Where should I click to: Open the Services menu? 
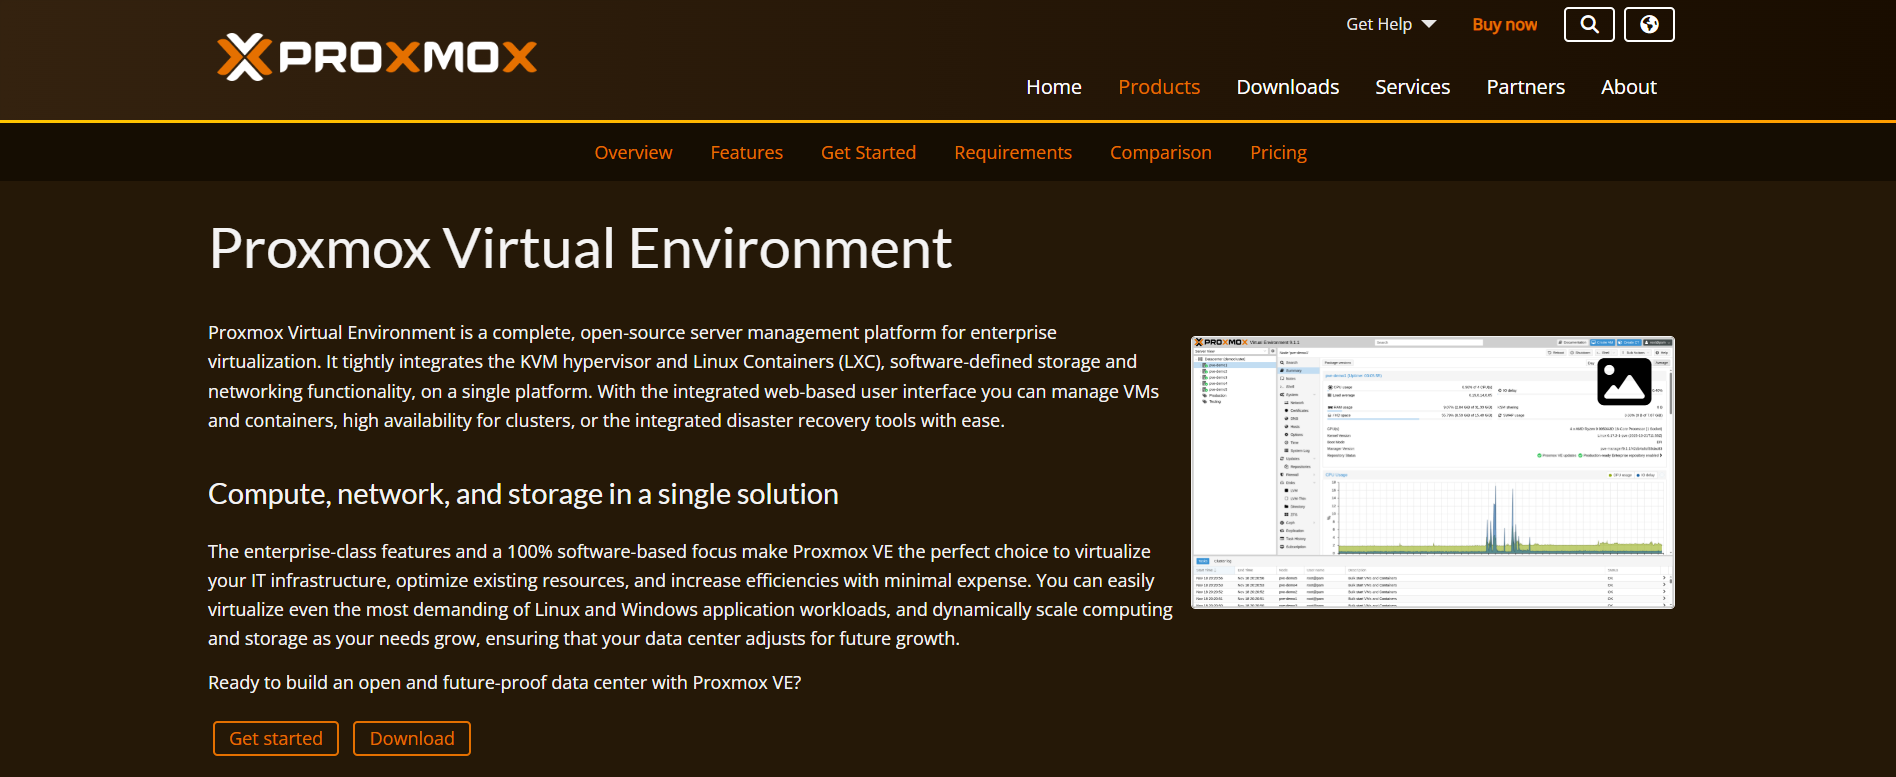(x=1412, y=87)
